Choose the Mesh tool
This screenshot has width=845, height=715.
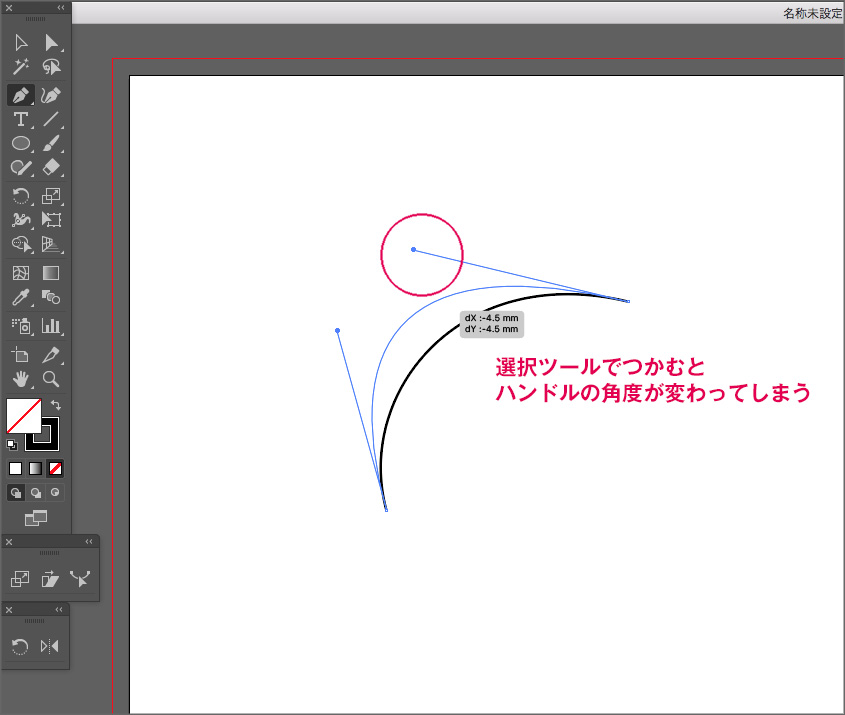coord(20,273)
